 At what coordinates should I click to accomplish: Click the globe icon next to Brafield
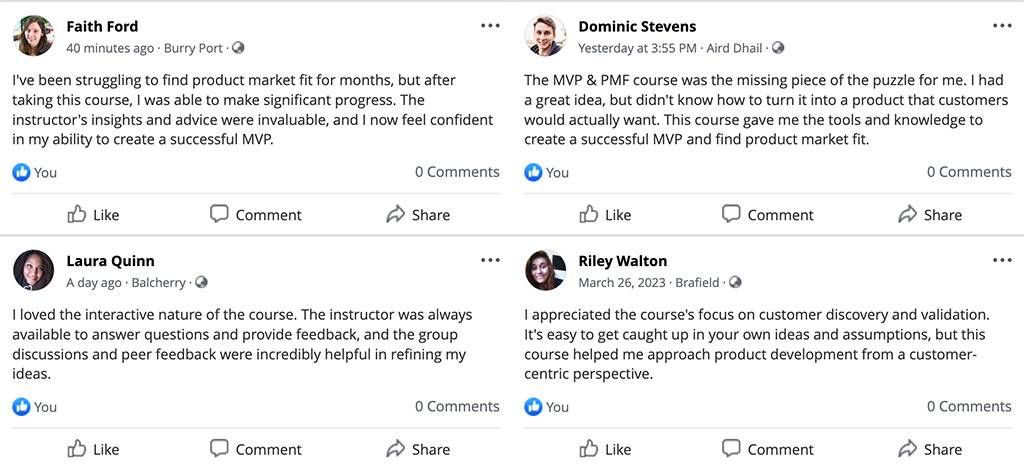[735, 283]
